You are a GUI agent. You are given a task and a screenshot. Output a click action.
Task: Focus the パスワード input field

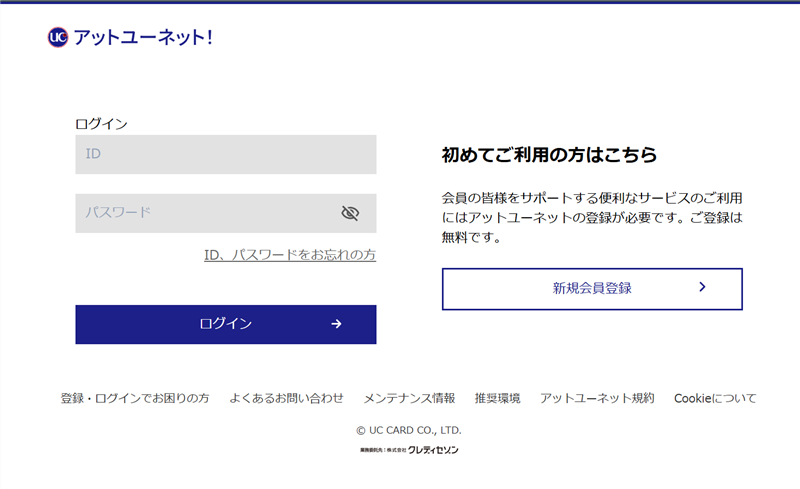pos(226,213)
